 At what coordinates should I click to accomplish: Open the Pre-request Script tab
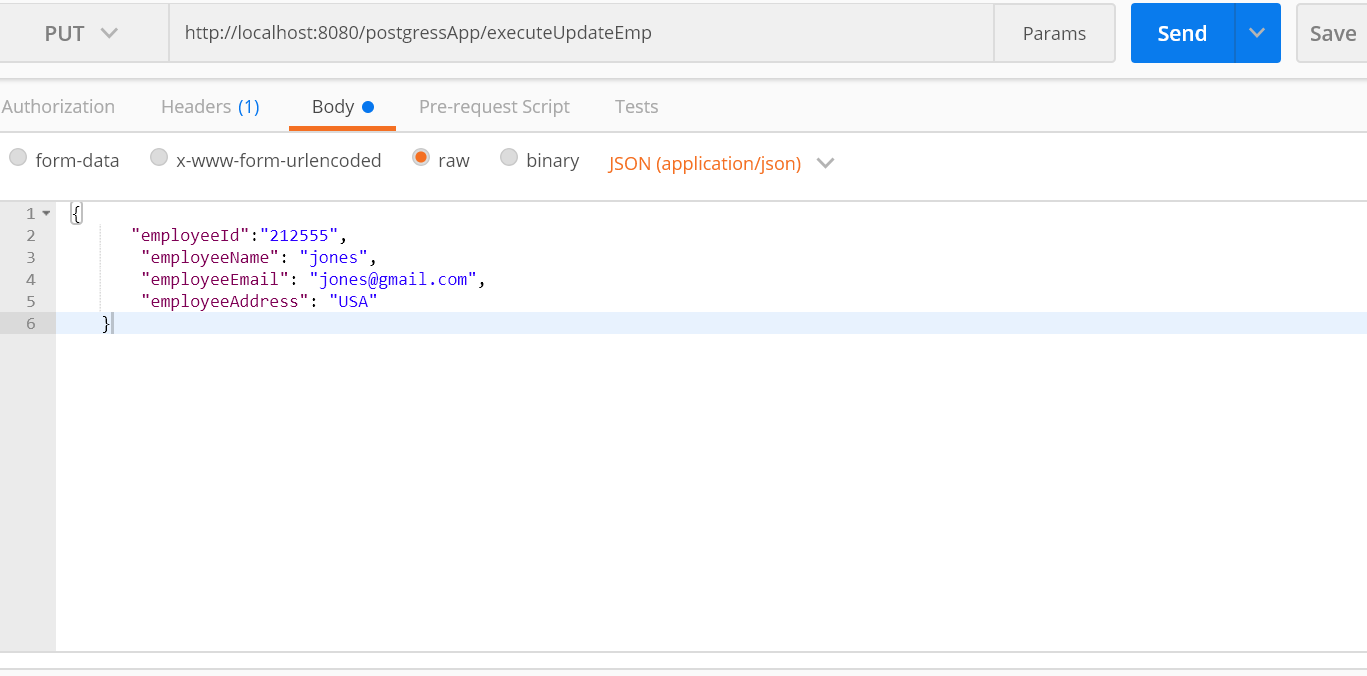click(494, 106)
